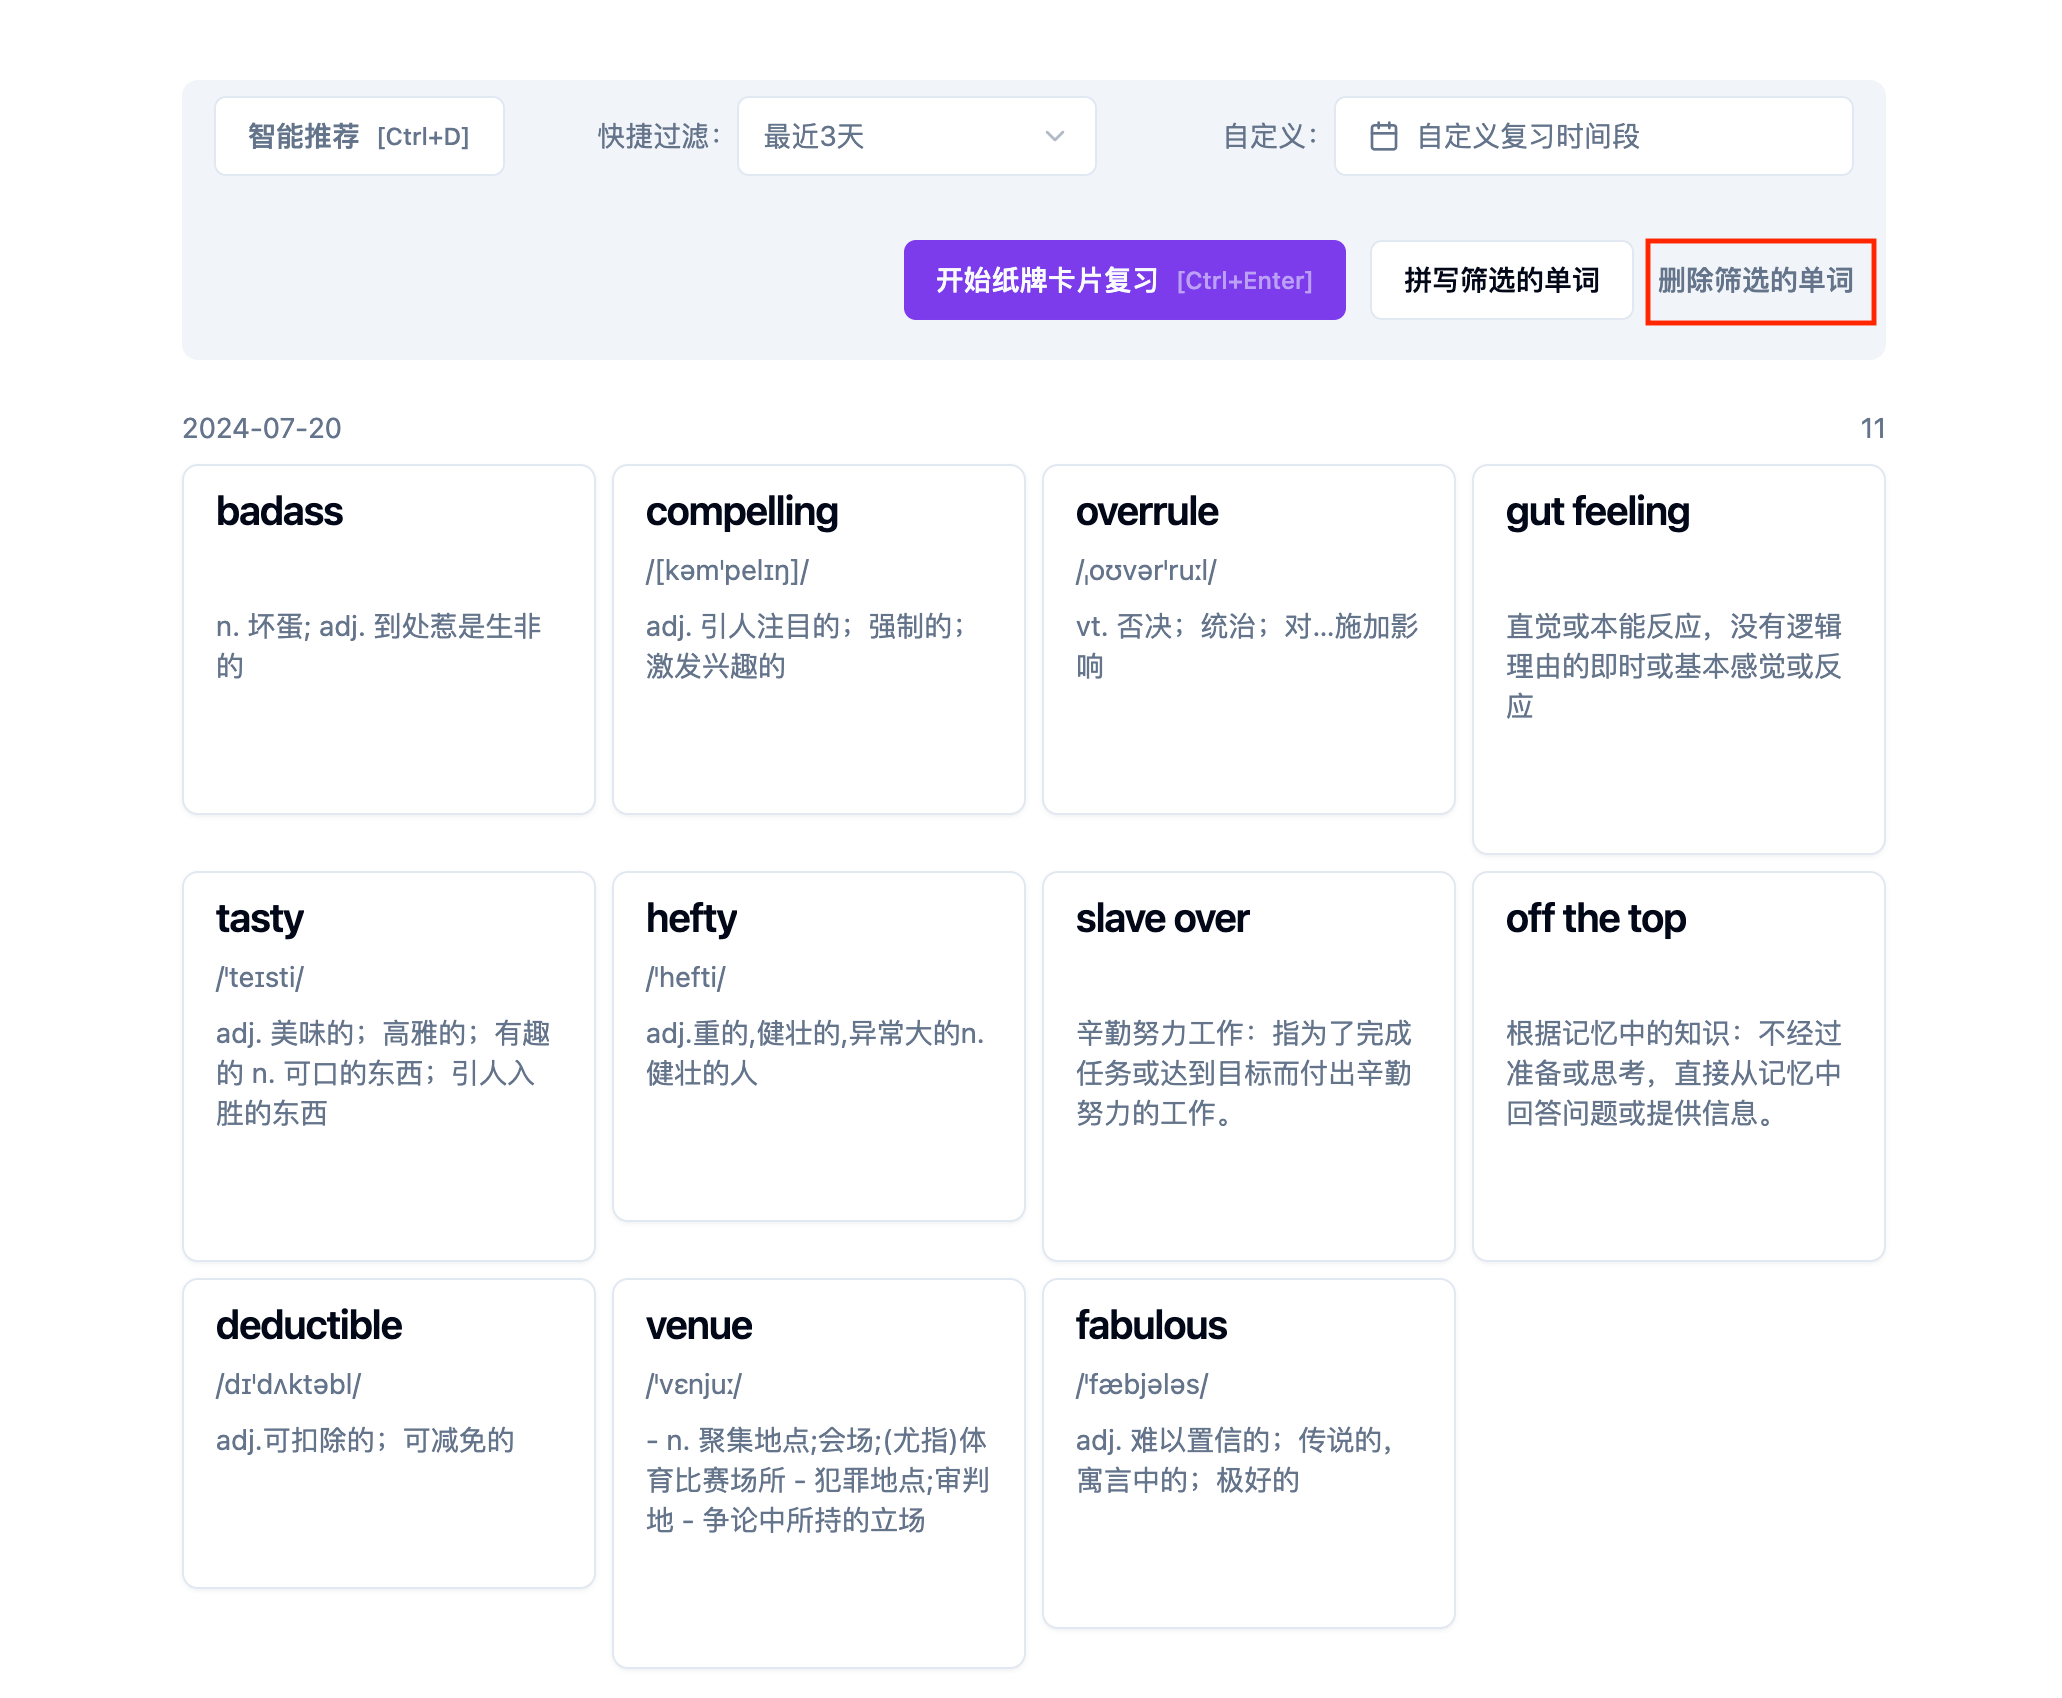Click the phonetic /ˌoʊvər'ruːl/ text

[1146, 571]
